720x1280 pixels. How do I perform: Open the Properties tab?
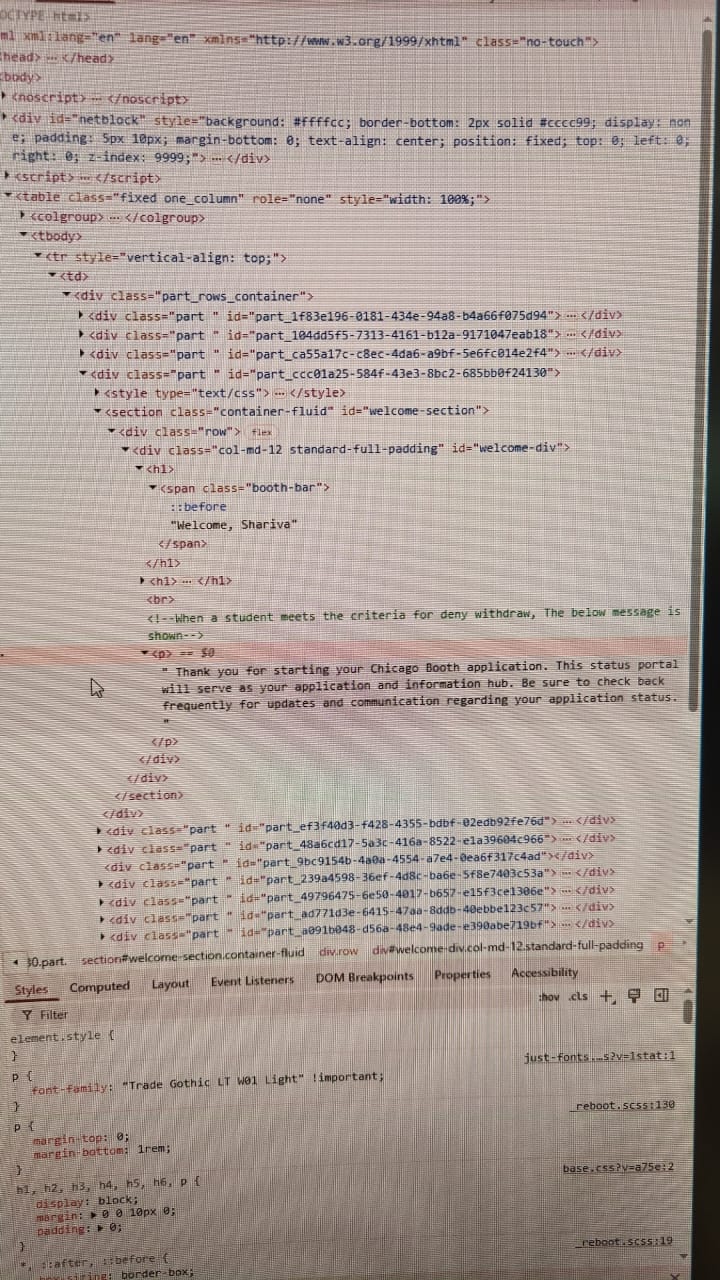point(462,975)
